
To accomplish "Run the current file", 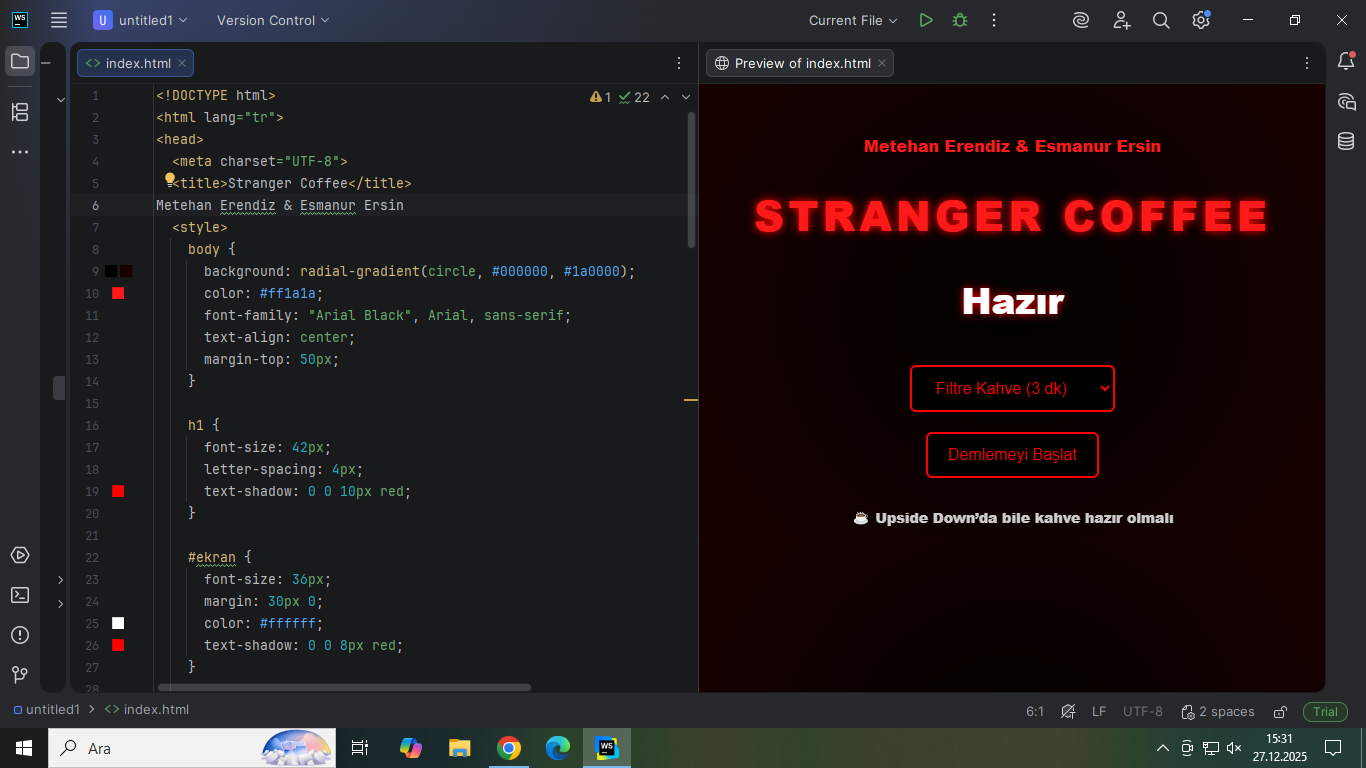I will point(926,20).
